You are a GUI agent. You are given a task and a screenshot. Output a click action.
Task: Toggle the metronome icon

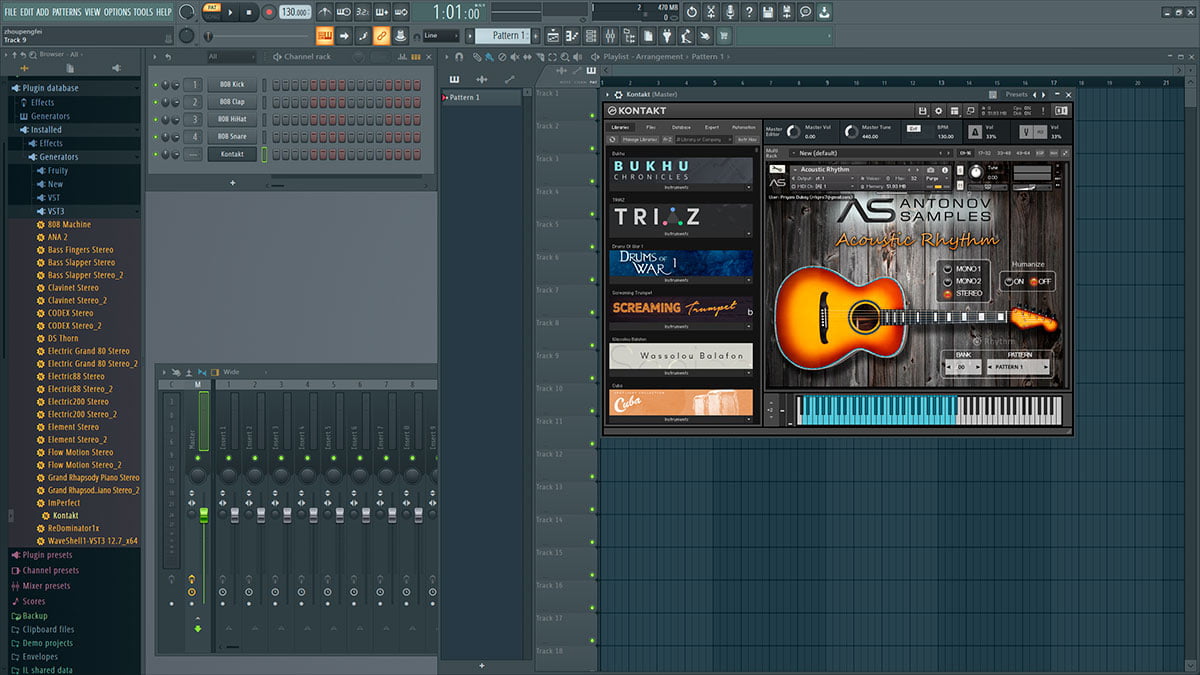pyautogui.click(x=325, y=12)
